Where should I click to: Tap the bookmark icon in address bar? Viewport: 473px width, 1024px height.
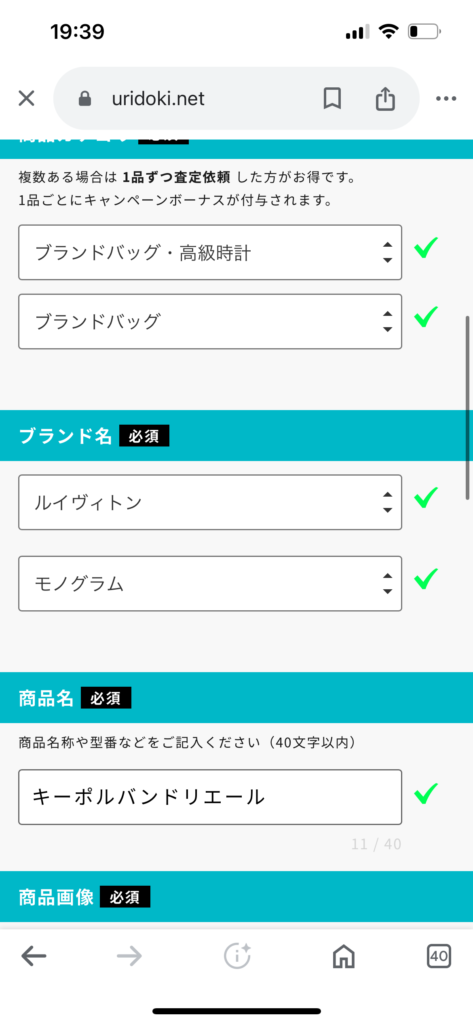(333, 99)
